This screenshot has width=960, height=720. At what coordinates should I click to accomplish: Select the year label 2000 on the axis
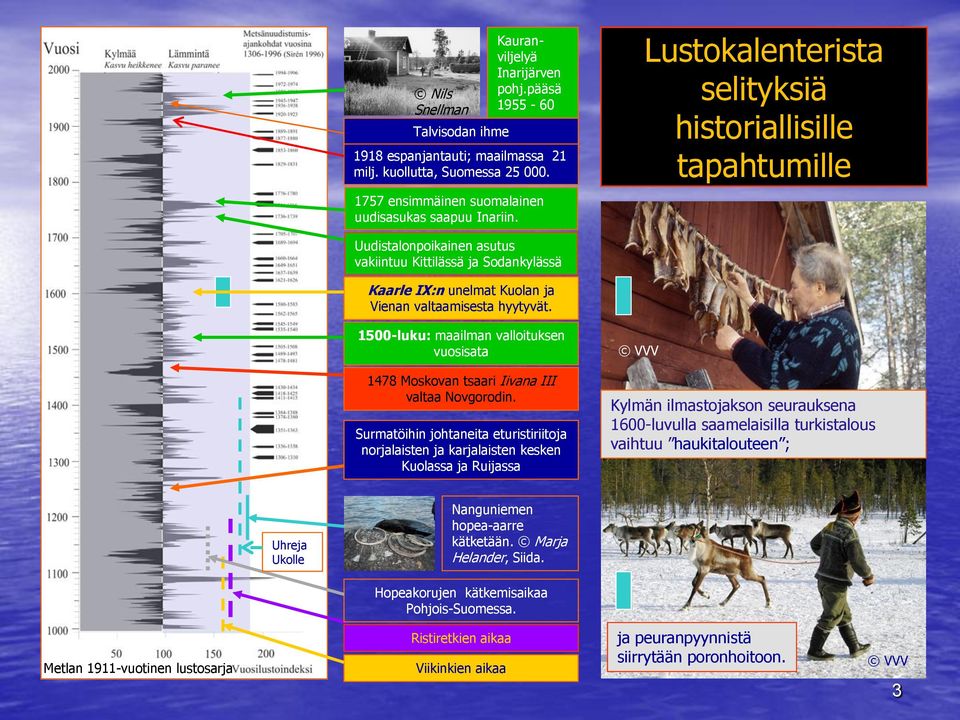point(59,70)
